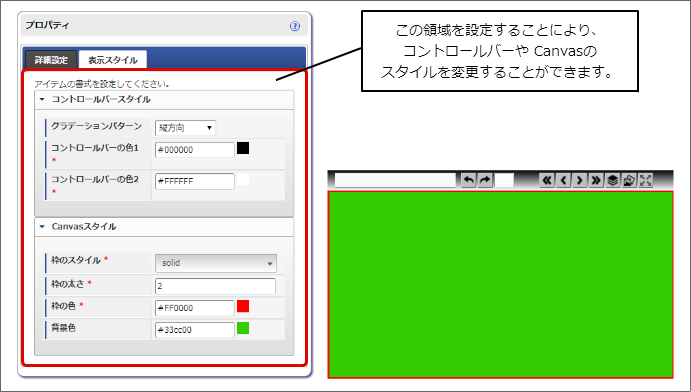Click the green canvas area
This screenshot has width=691, height=392.
pos(501,285)
